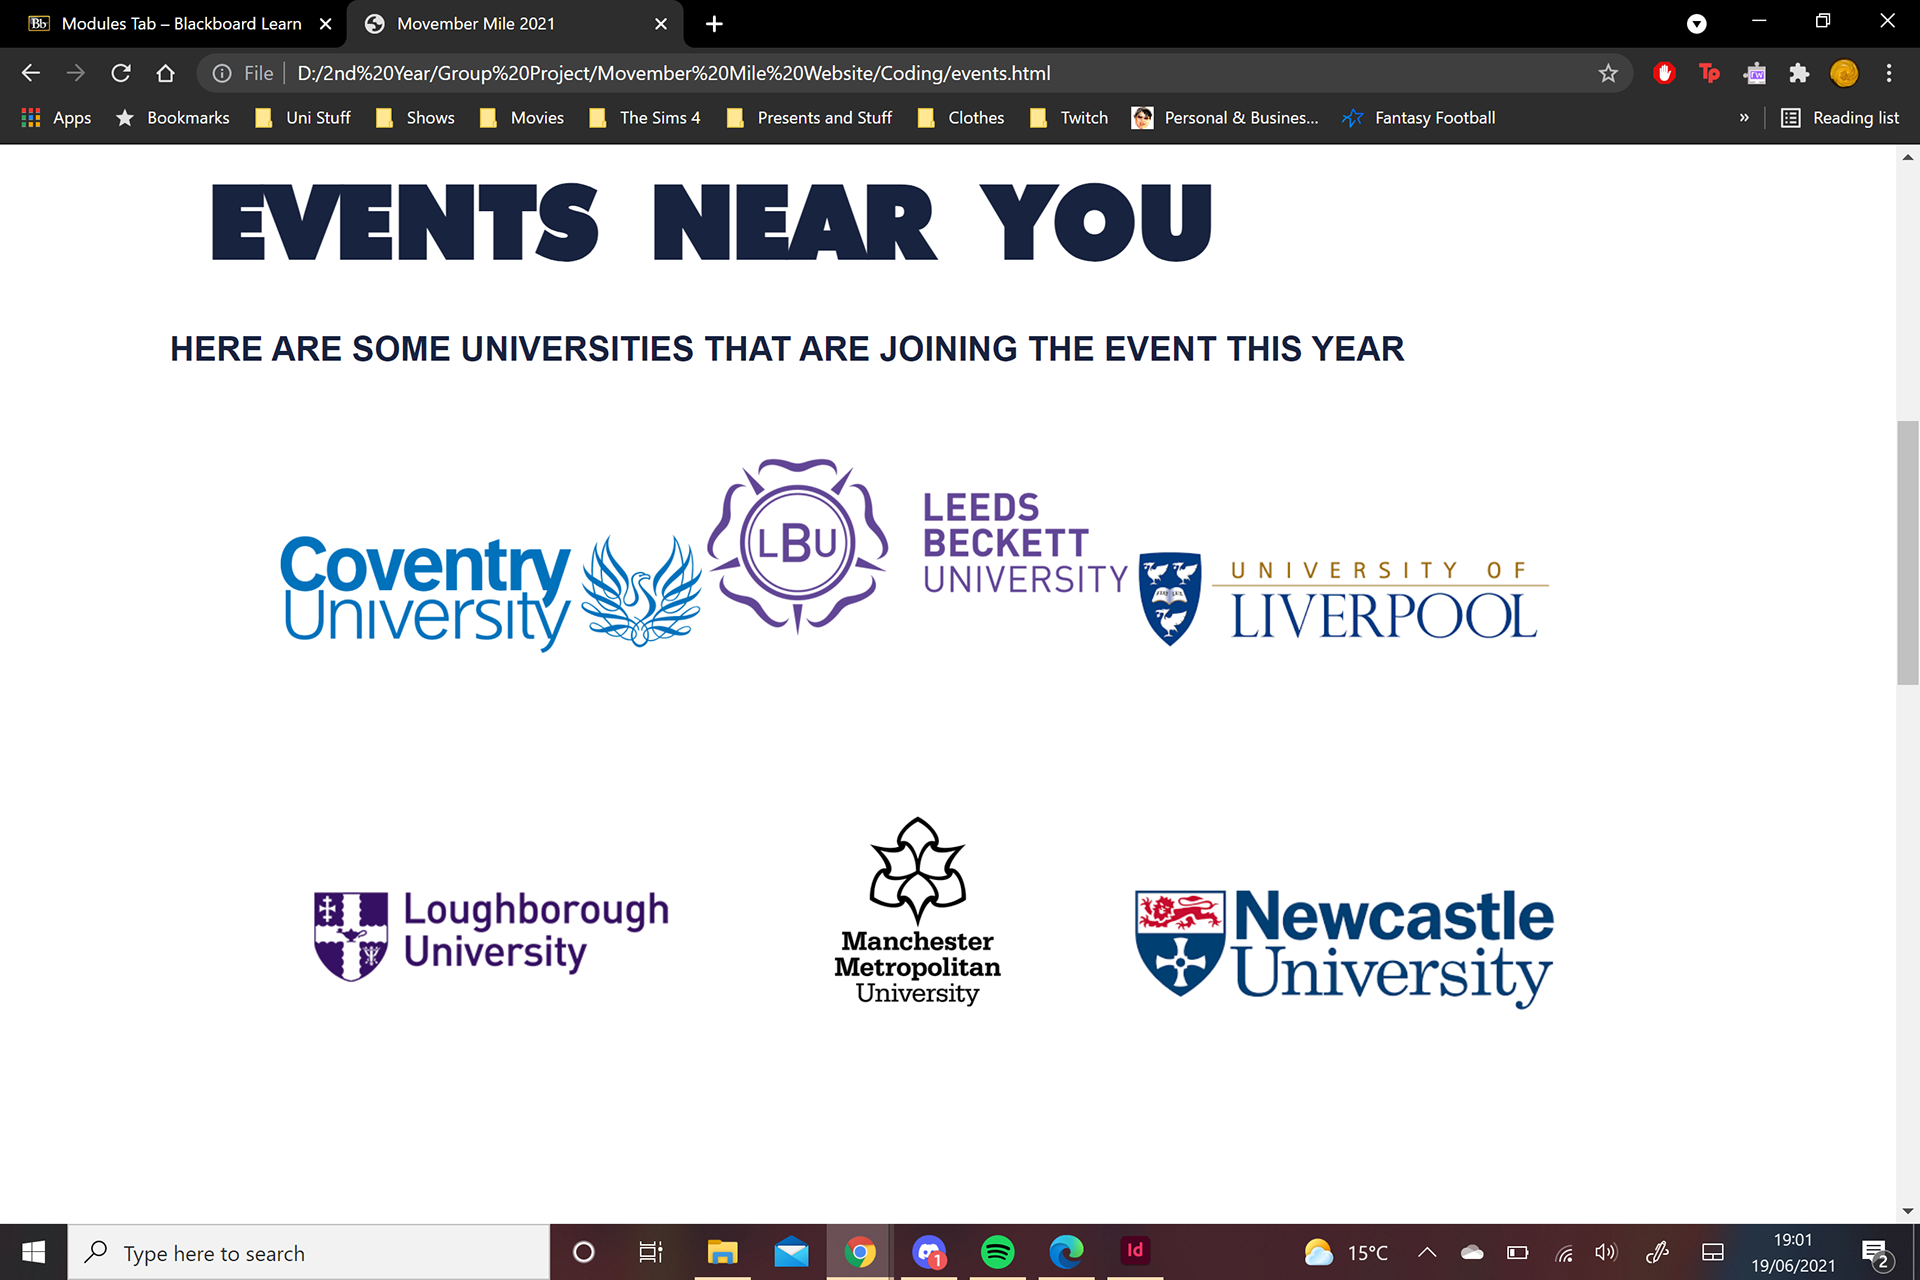Click the University of Liverpool logo
This screenshot has height=1280, width=1920.
point(1344,598)
